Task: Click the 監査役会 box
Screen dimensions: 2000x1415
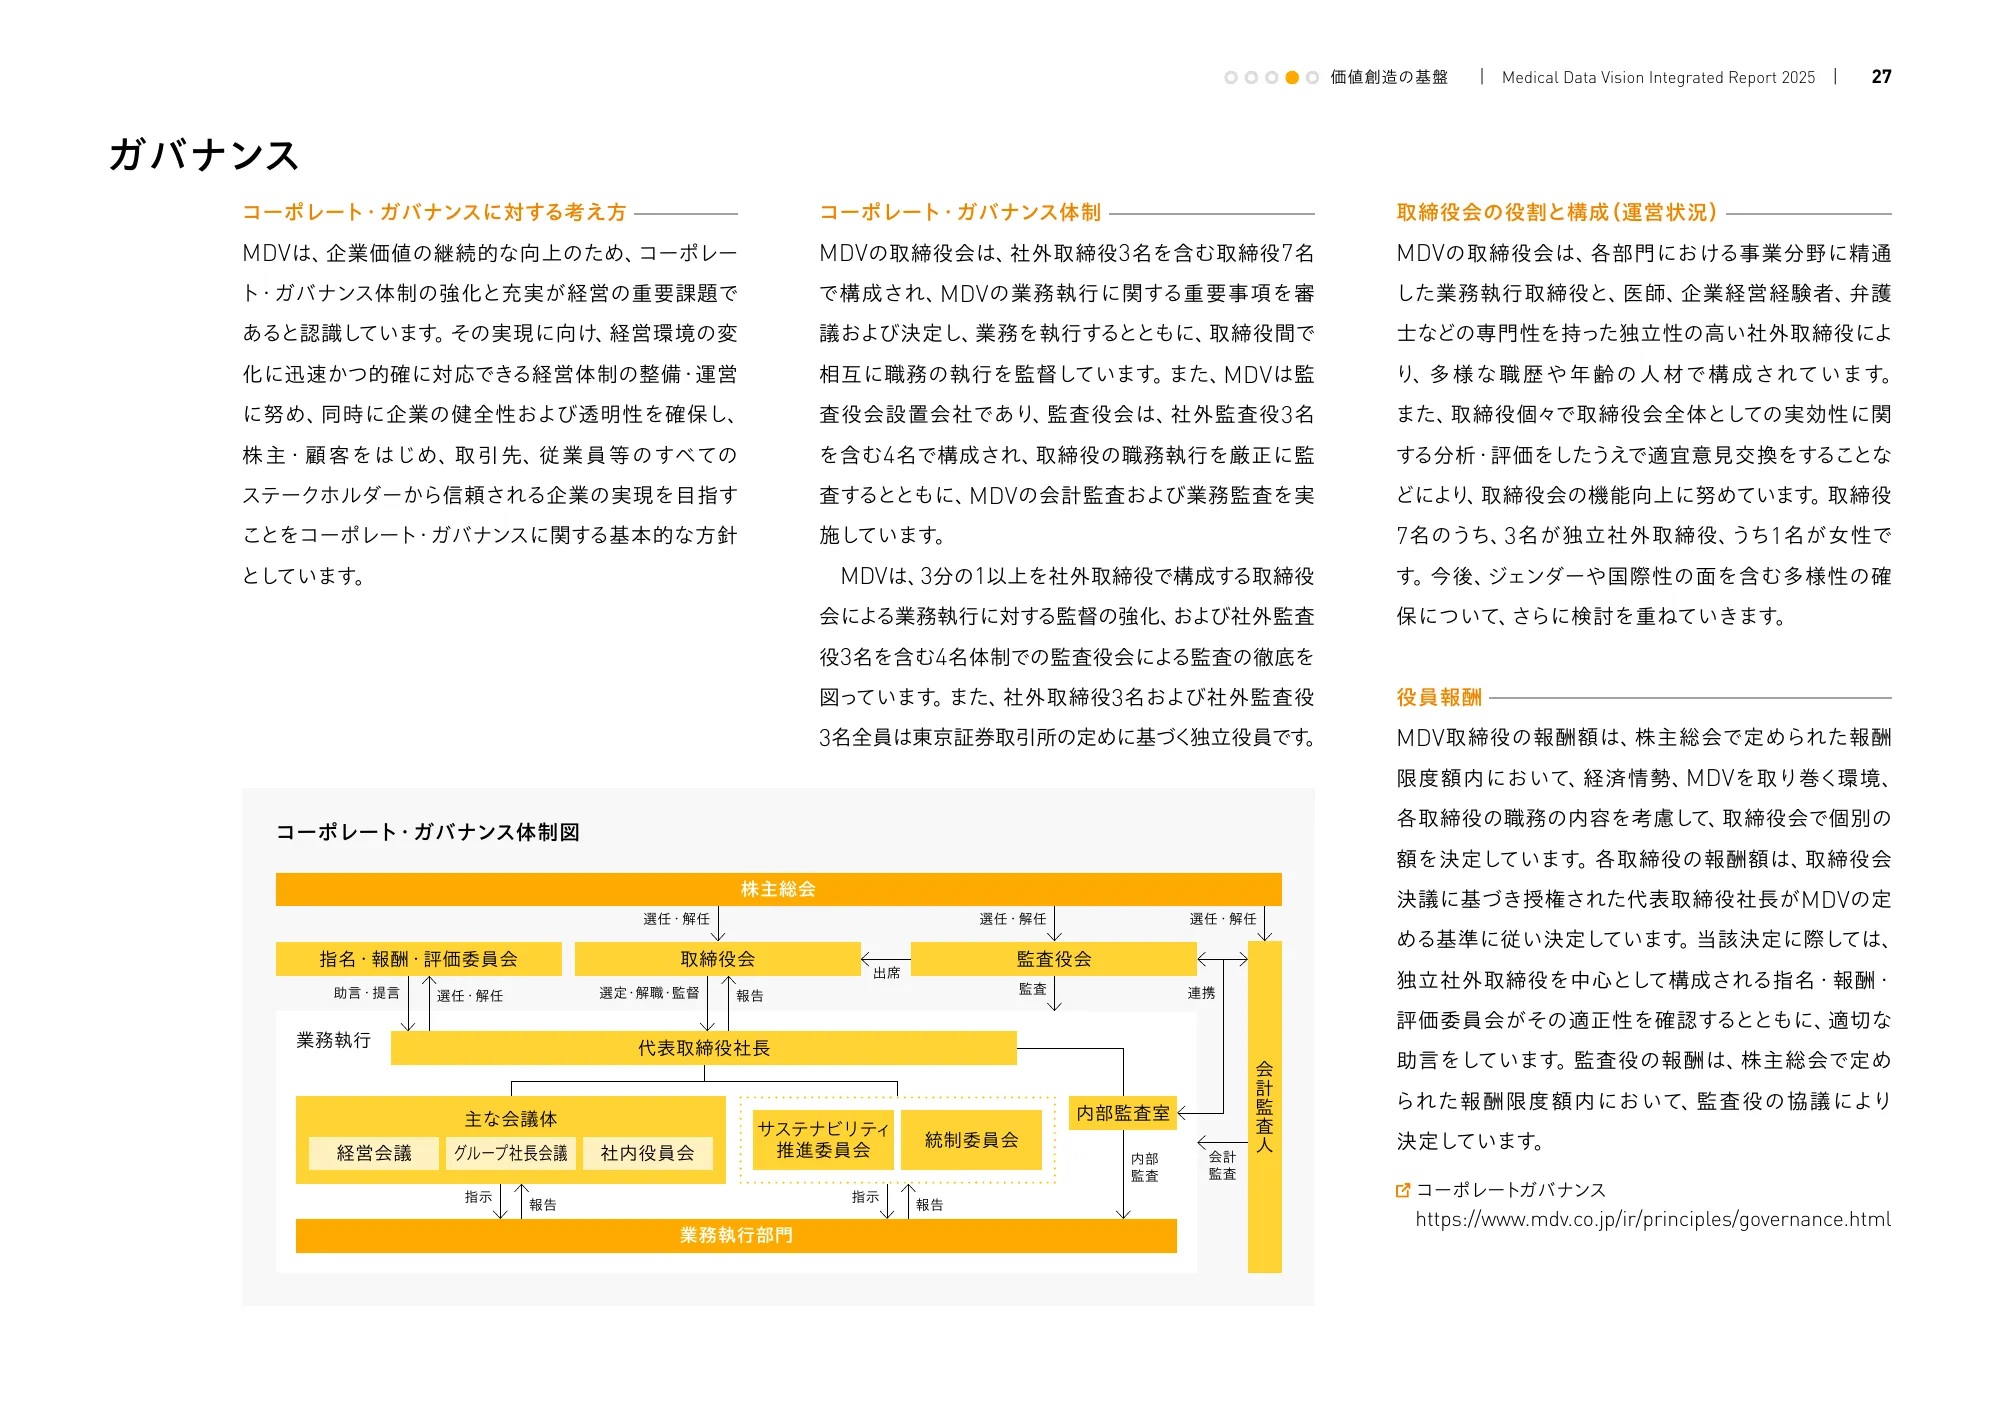Action: point(1053,959)
